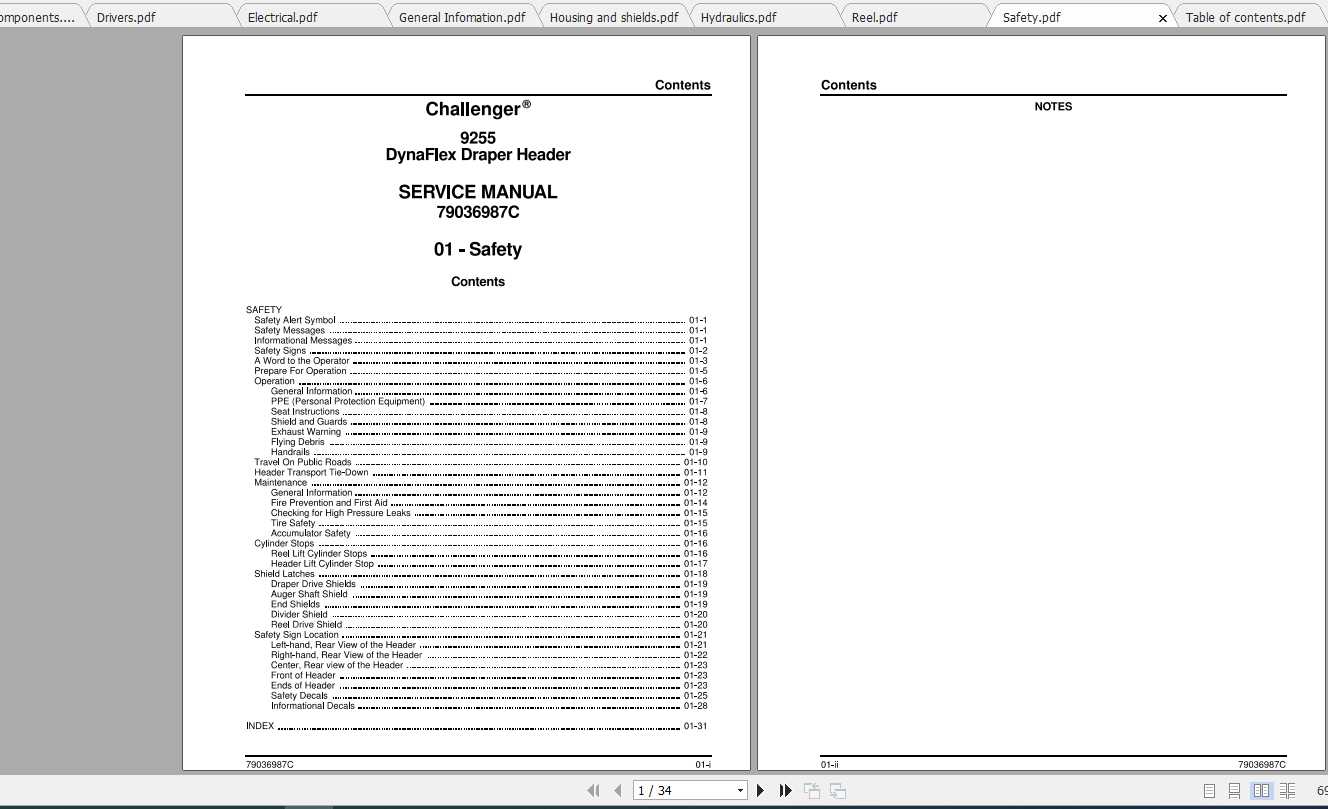Close the Safety.pdf tab
This screenshot has height=809, width=1328.
tap(1163, 18)
